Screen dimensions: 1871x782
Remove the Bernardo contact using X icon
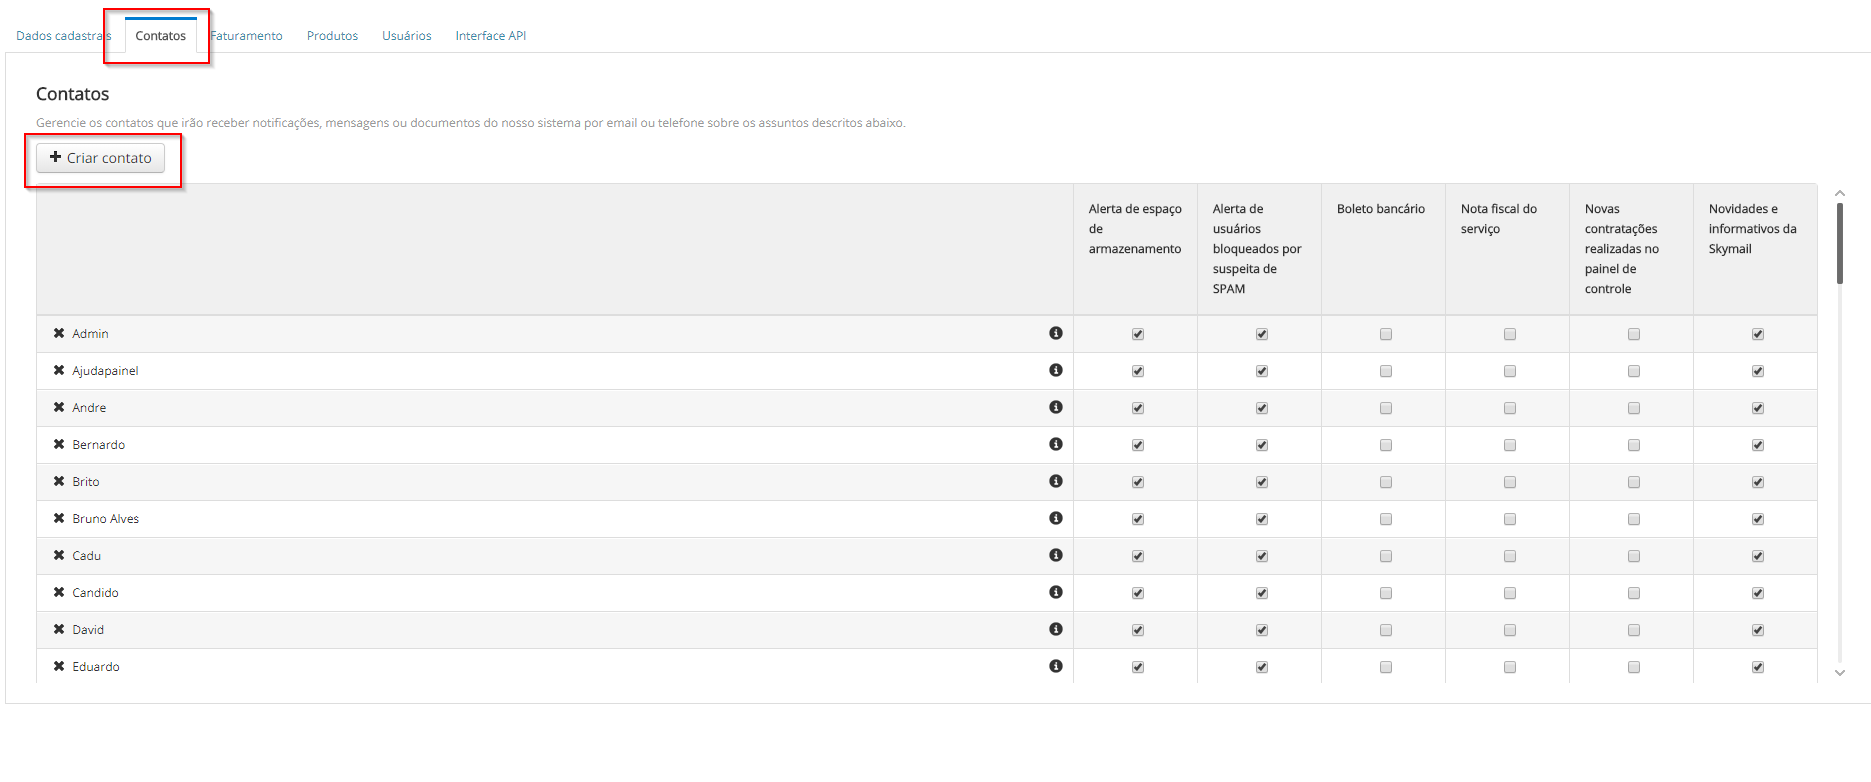59,444
